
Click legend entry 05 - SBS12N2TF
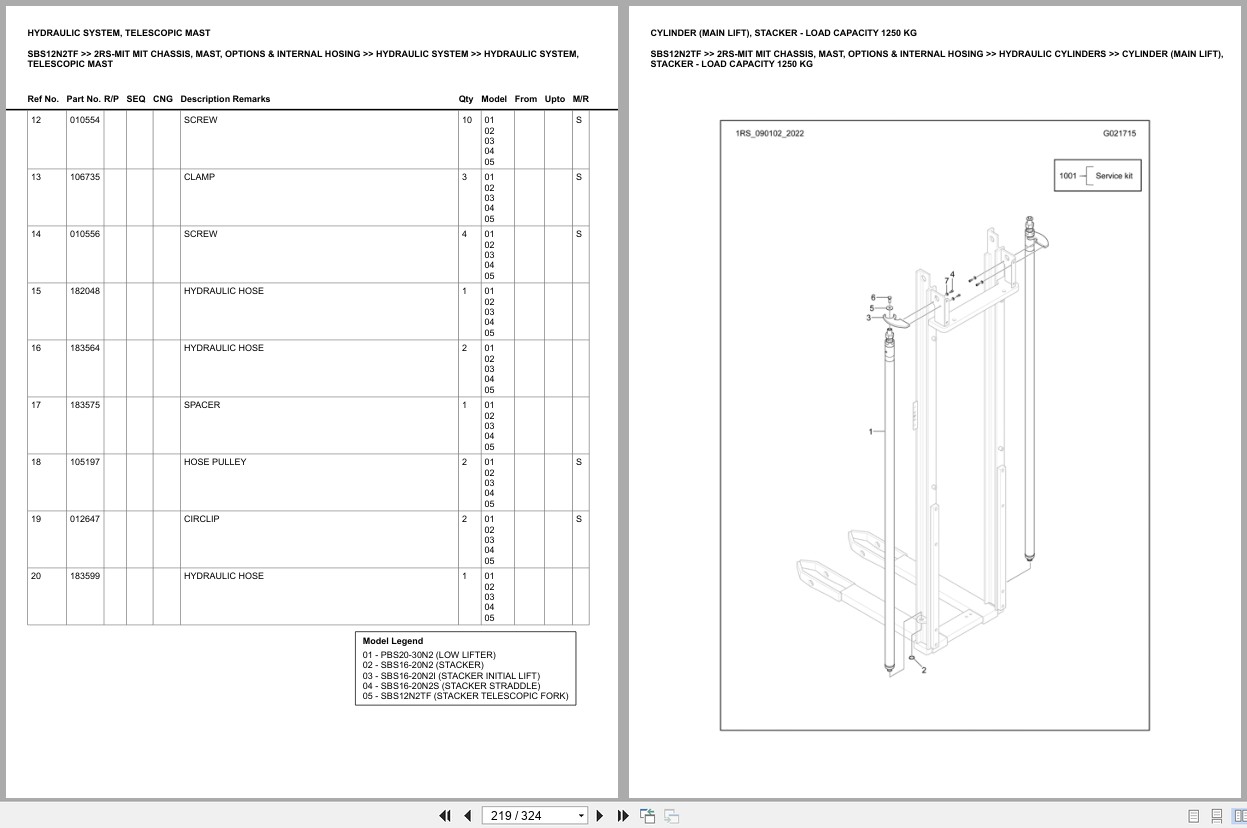(465, 696)
